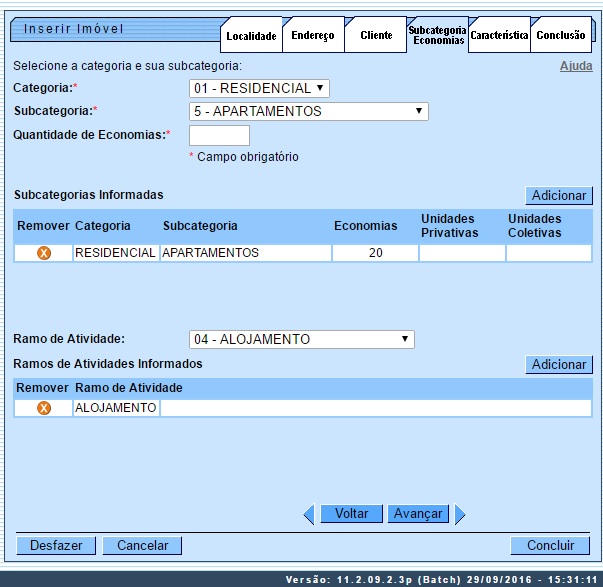Remove the ALOJAMENTO activity row
Viewport: 603px width, 587px height.
coord(44,408)
